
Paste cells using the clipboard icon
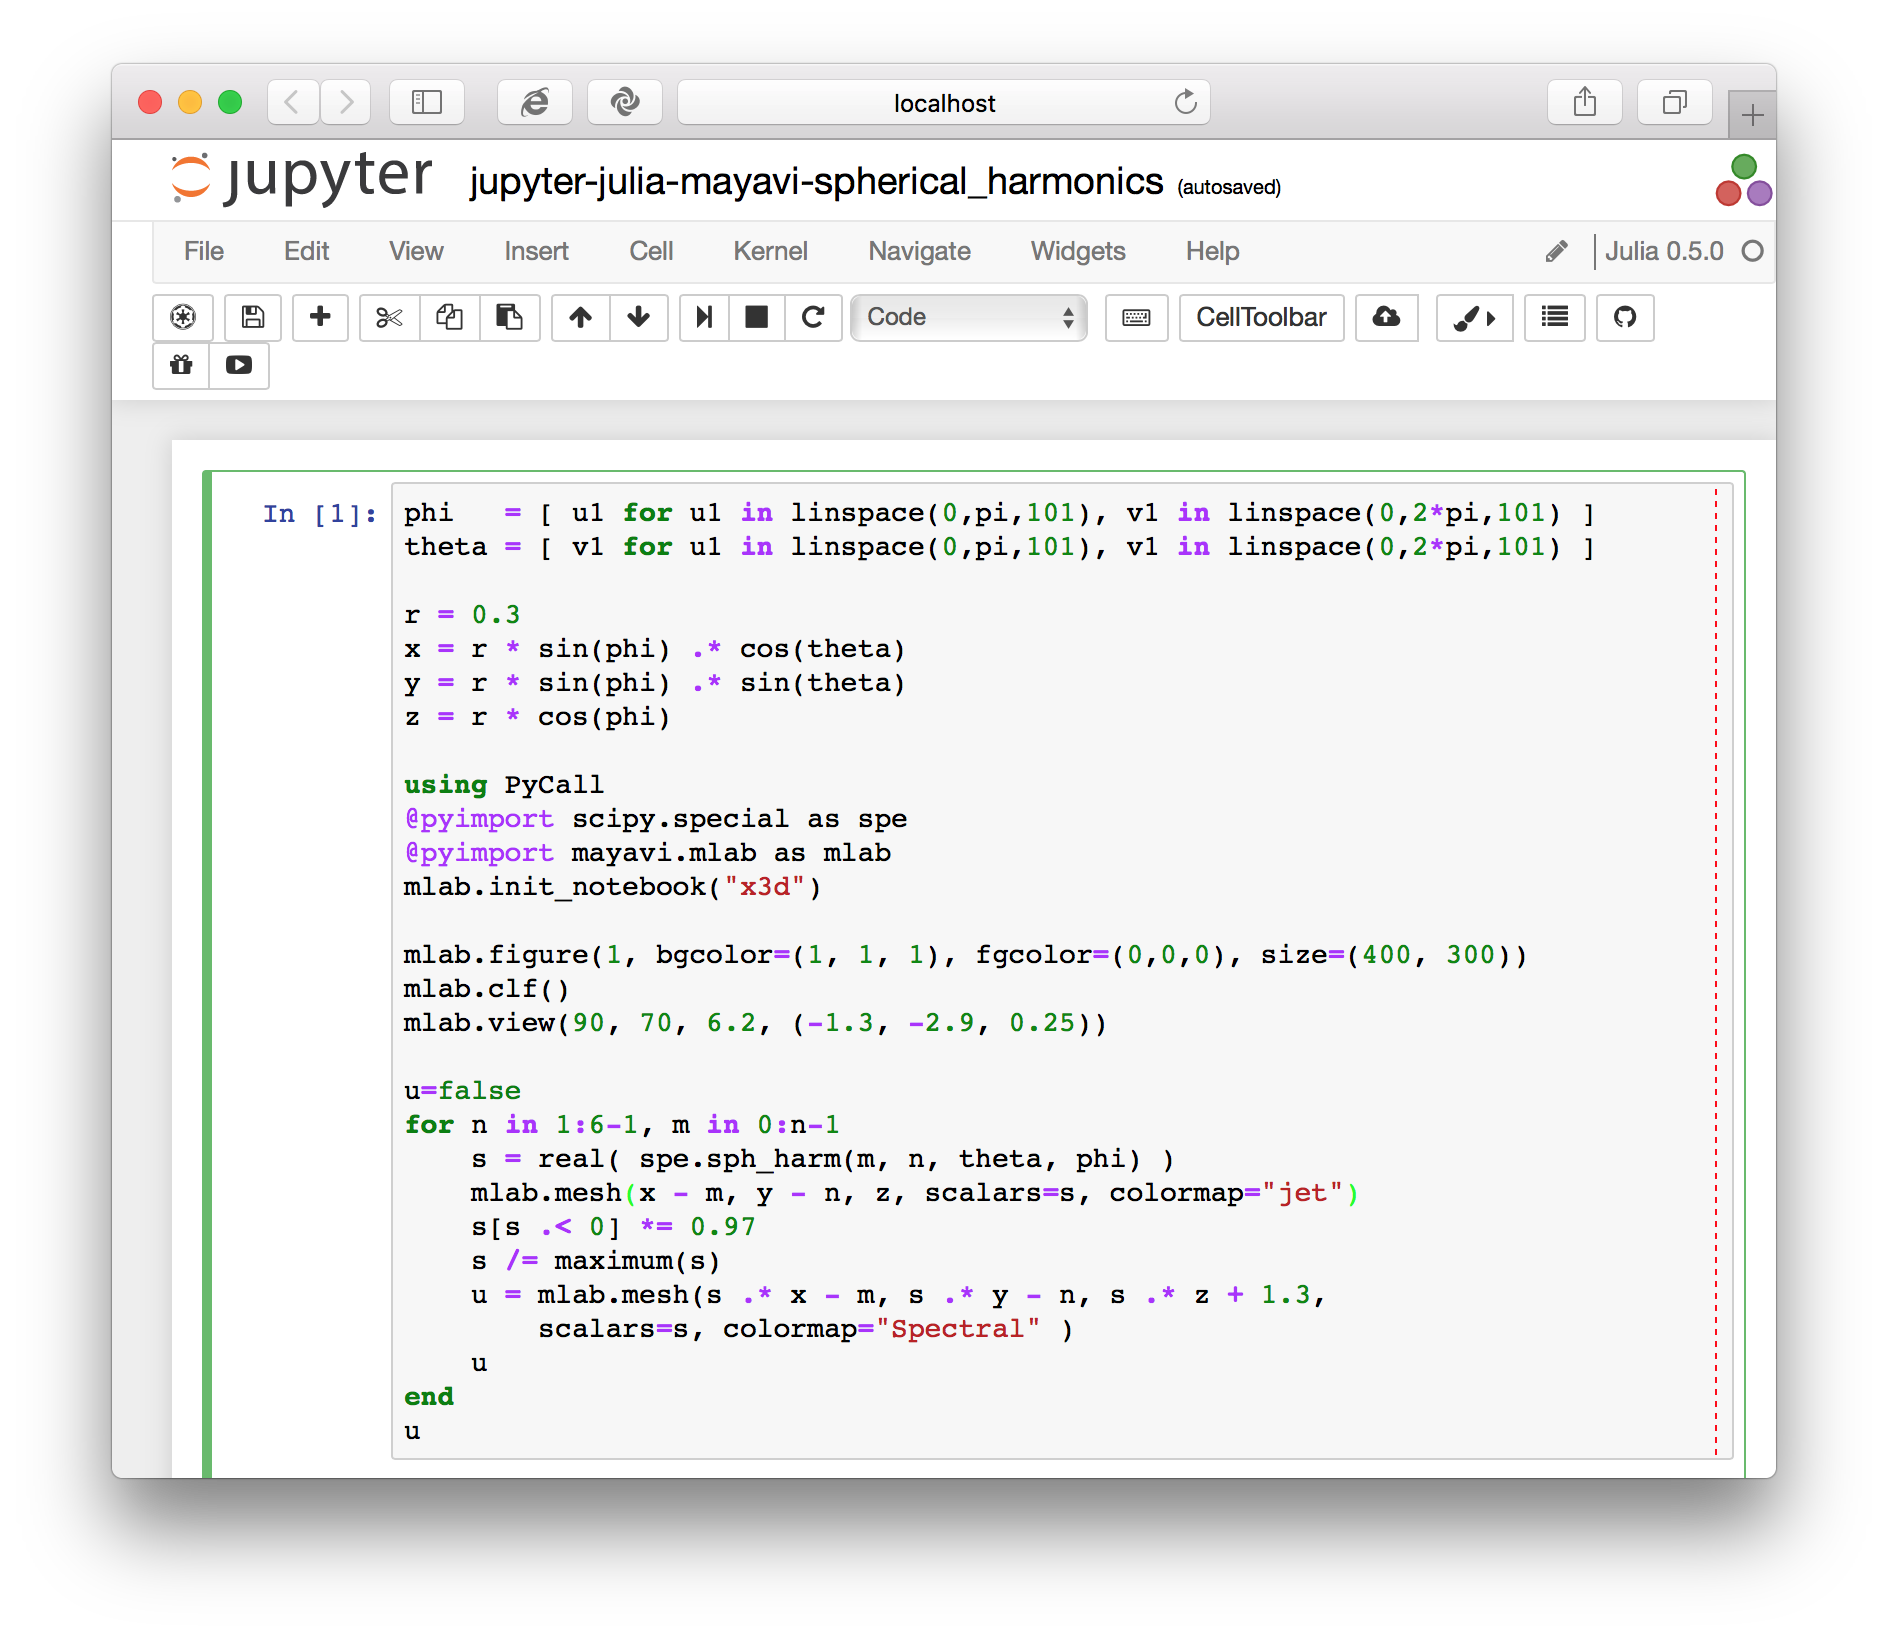[510, 317]
